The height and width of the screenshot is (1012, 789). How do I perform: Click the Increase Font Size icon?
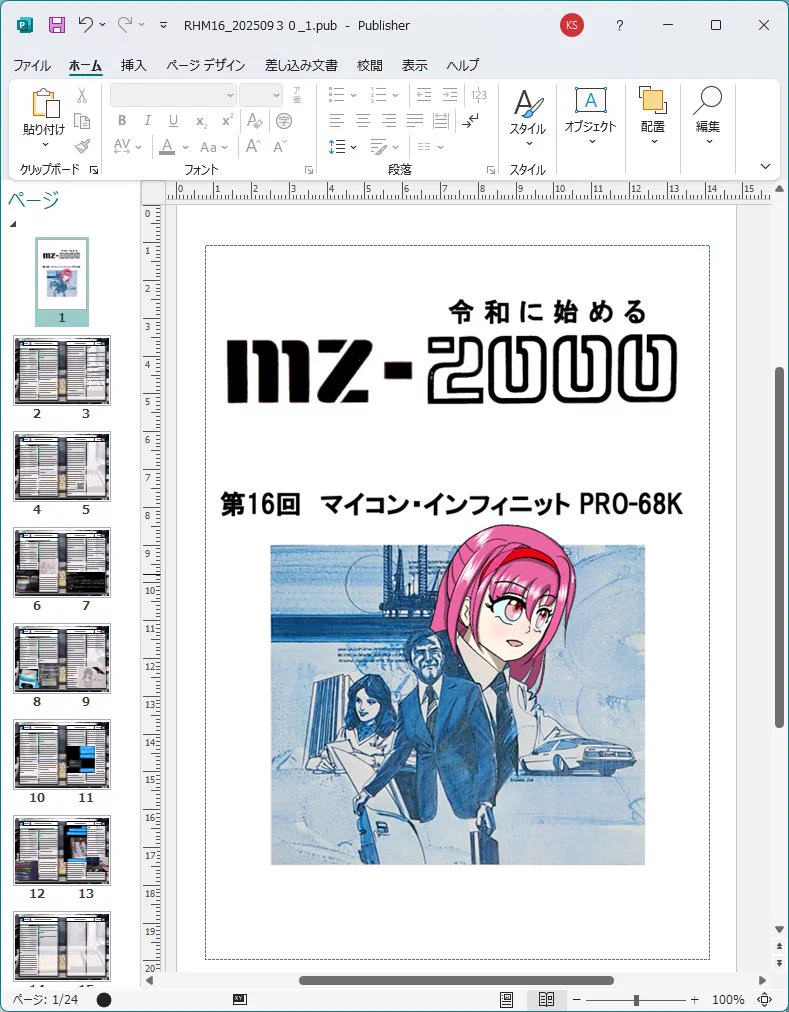254,147
